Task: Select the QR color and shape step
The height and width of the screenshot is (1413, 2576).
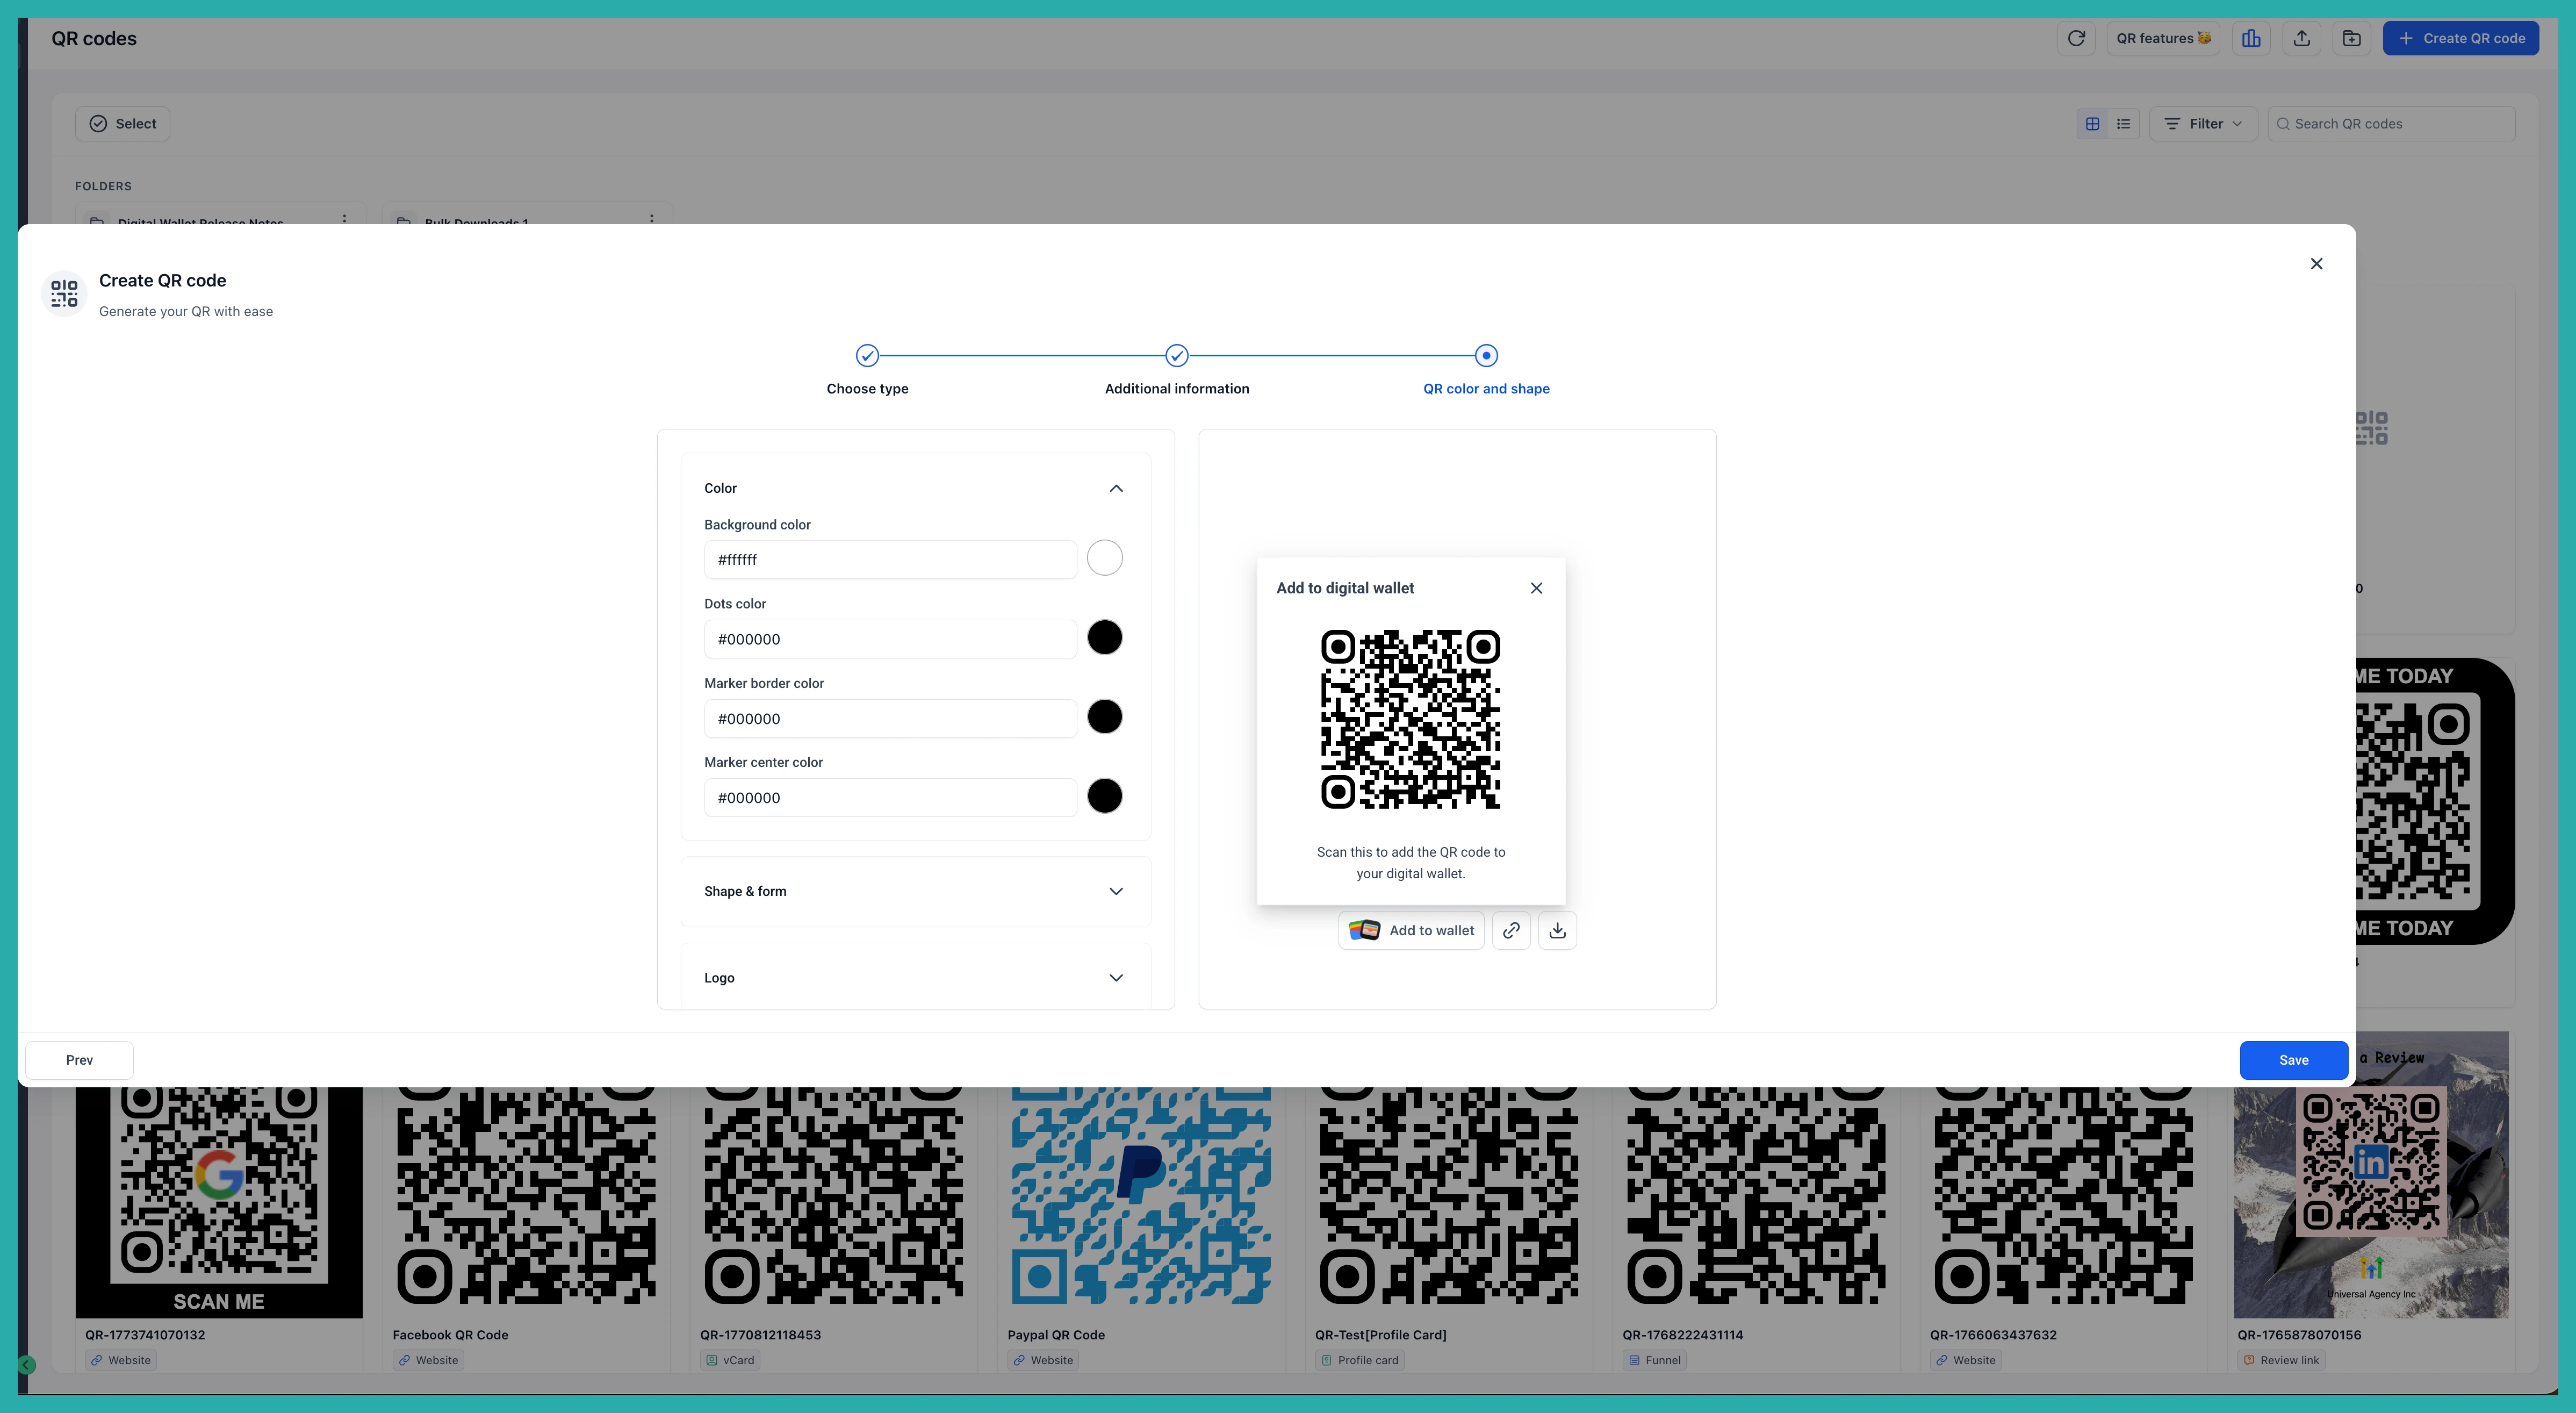Action: click(x=1486, y=370)
